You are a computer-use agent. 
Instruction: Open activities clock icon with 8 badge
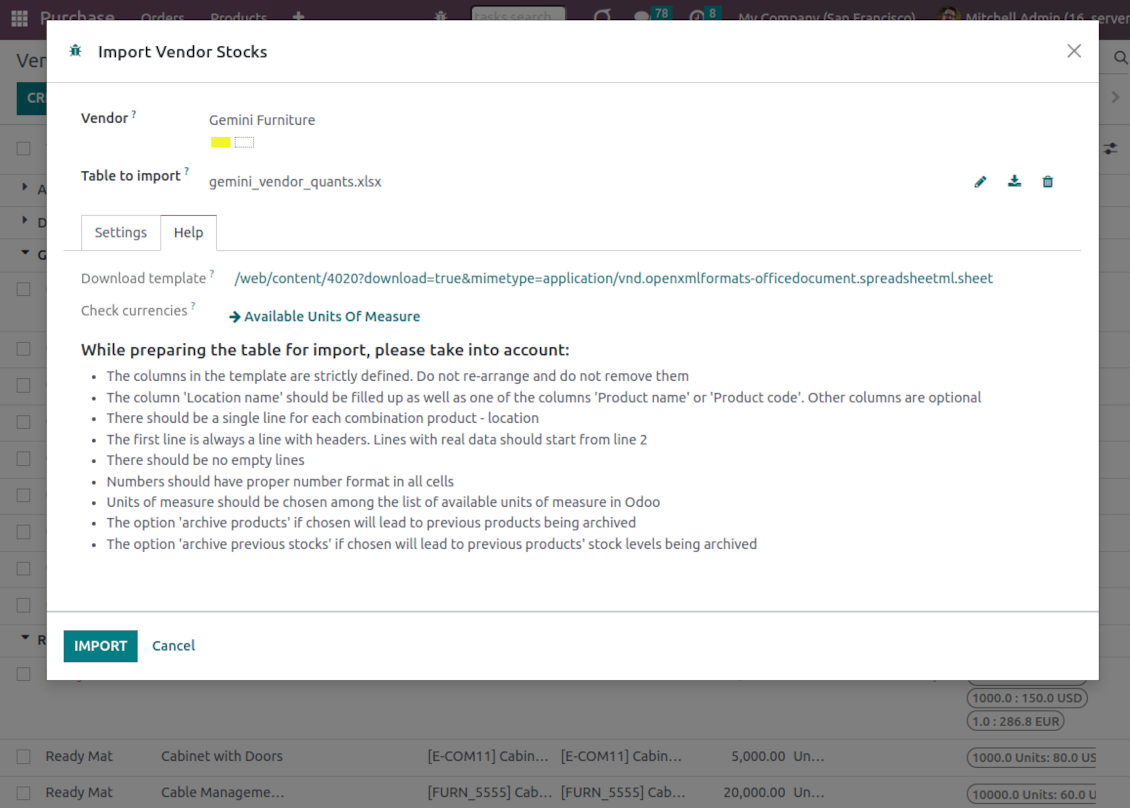click(x=704, y=14)
